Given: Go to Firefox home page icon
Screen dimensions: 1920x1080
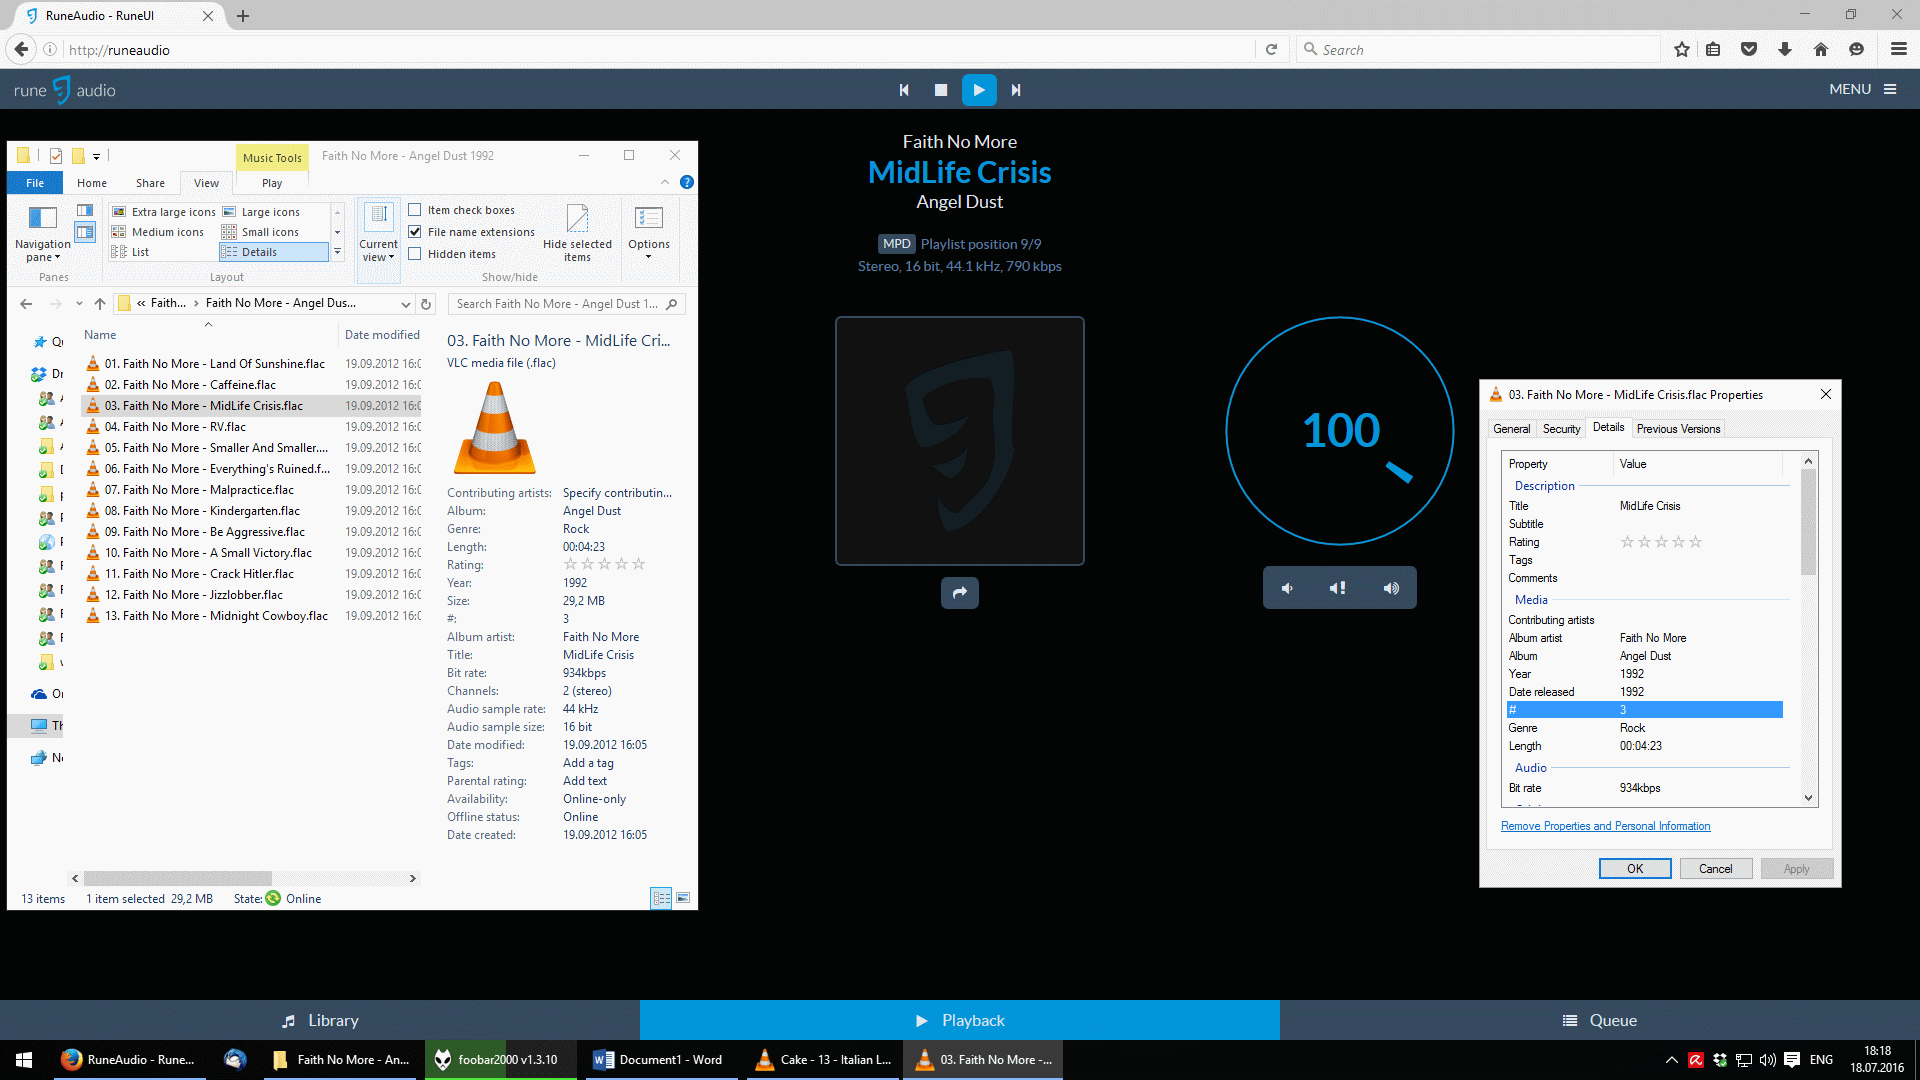Looking at the screenshot, I should (x=1821, y=49).
